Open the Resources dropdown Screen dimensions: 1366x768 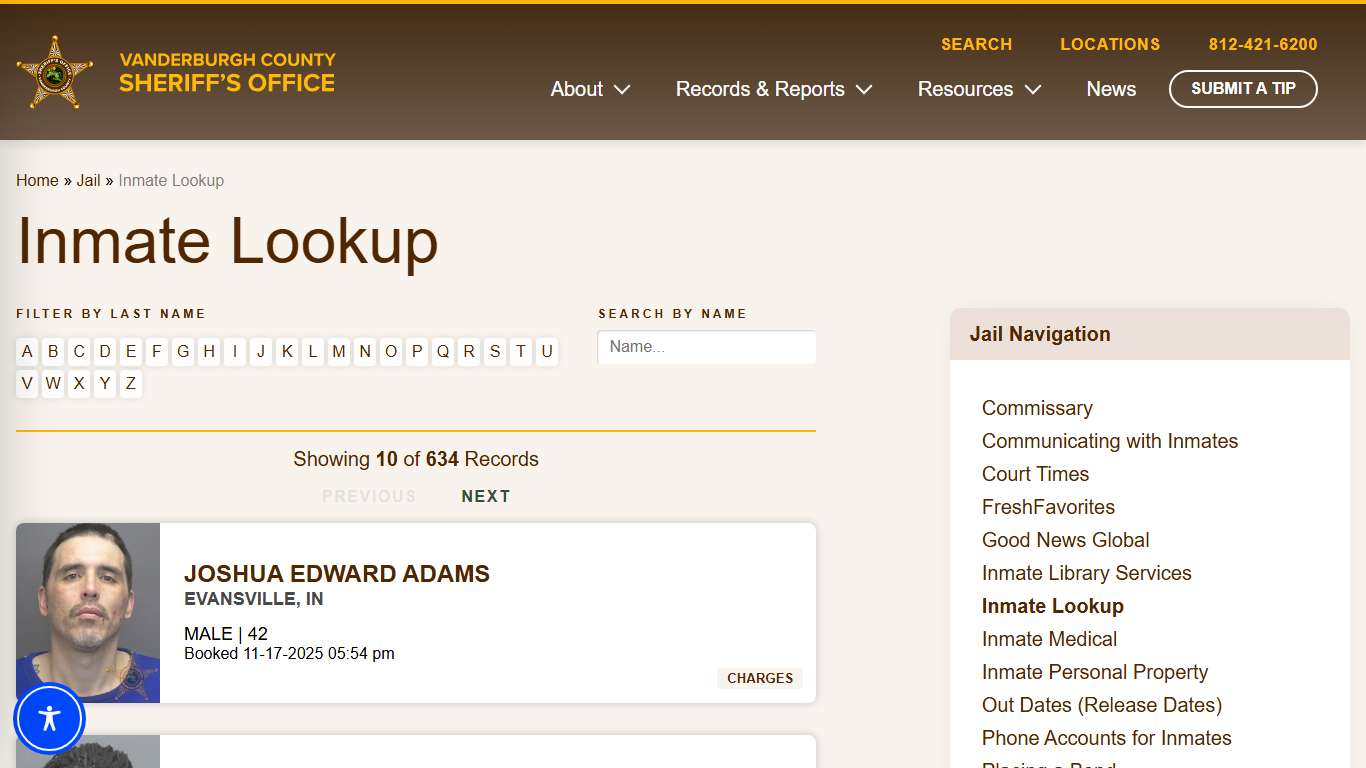pyautogui.click(x=977, y=89)
